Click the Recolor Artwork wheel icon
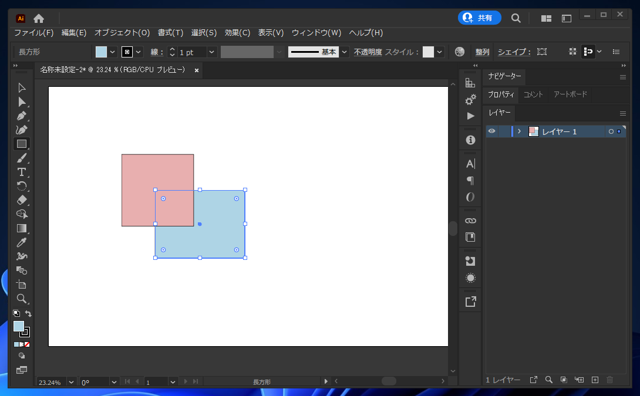 click(x=460, y=52)
